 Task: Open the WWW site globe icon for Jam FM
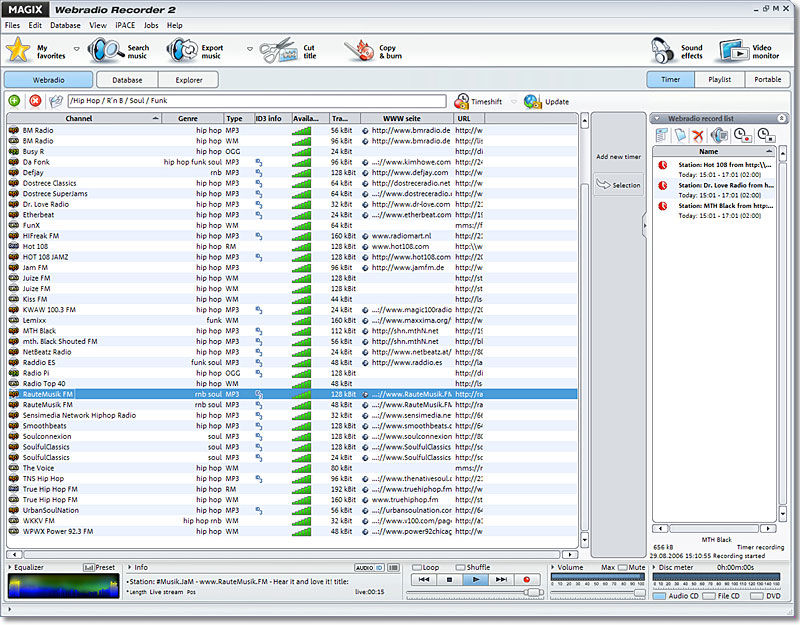point(365,268)
